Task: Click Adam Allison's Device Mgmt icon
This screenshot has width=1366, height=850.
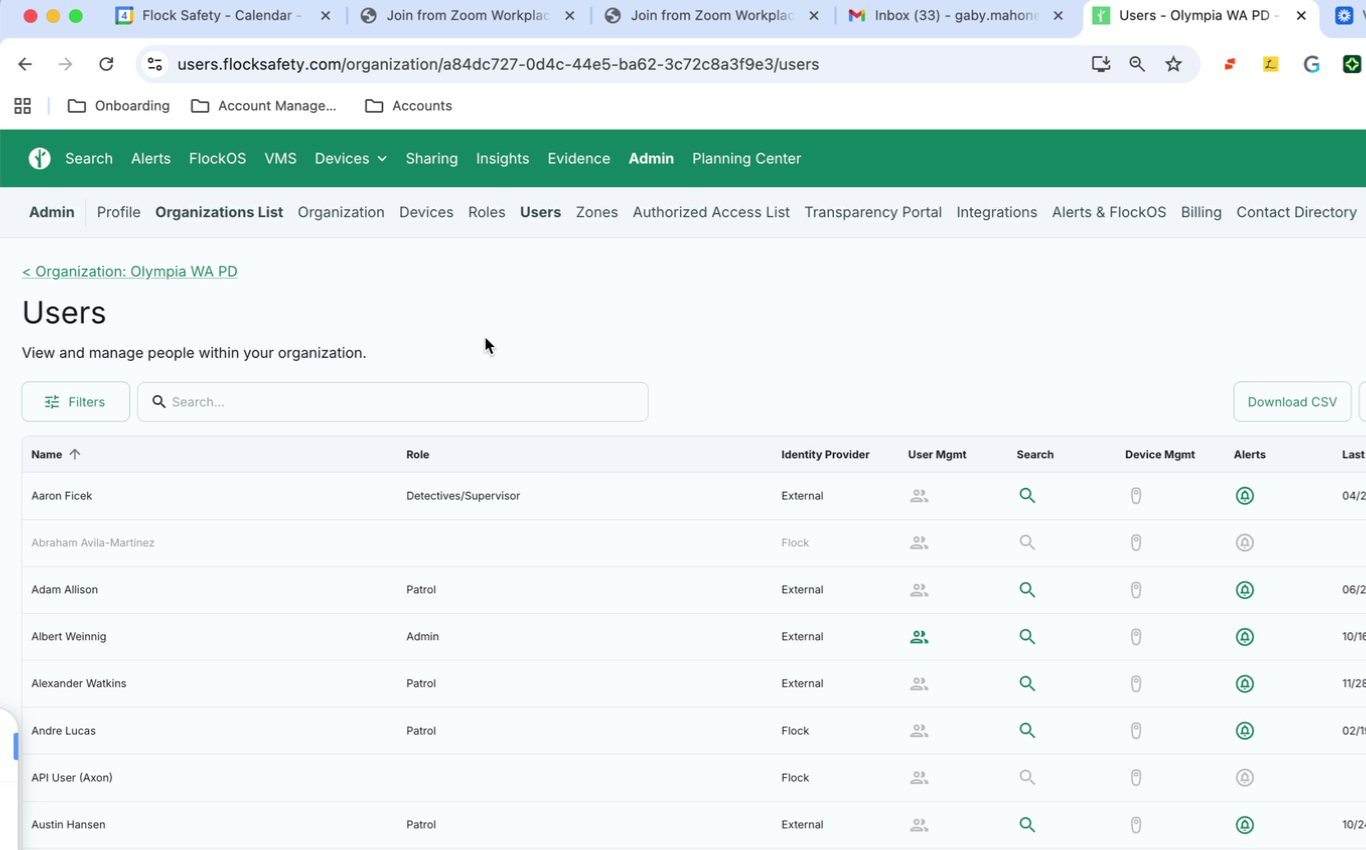Action: (x=1136, y=590)
